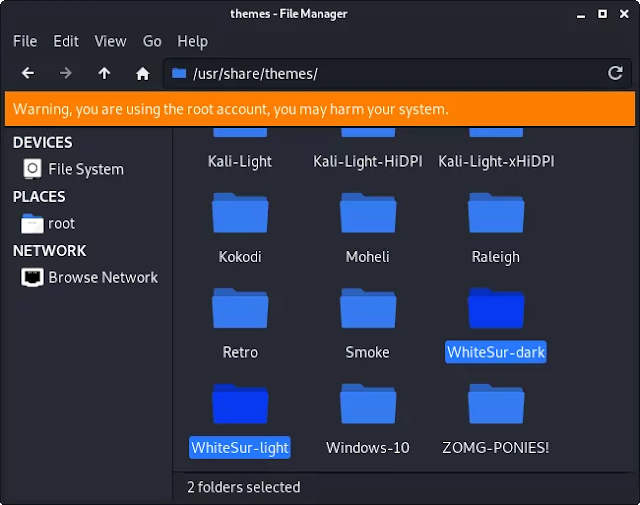
Task: Click the ZOMG-PONIES! folder name
Action: click(x=496, y=447)
